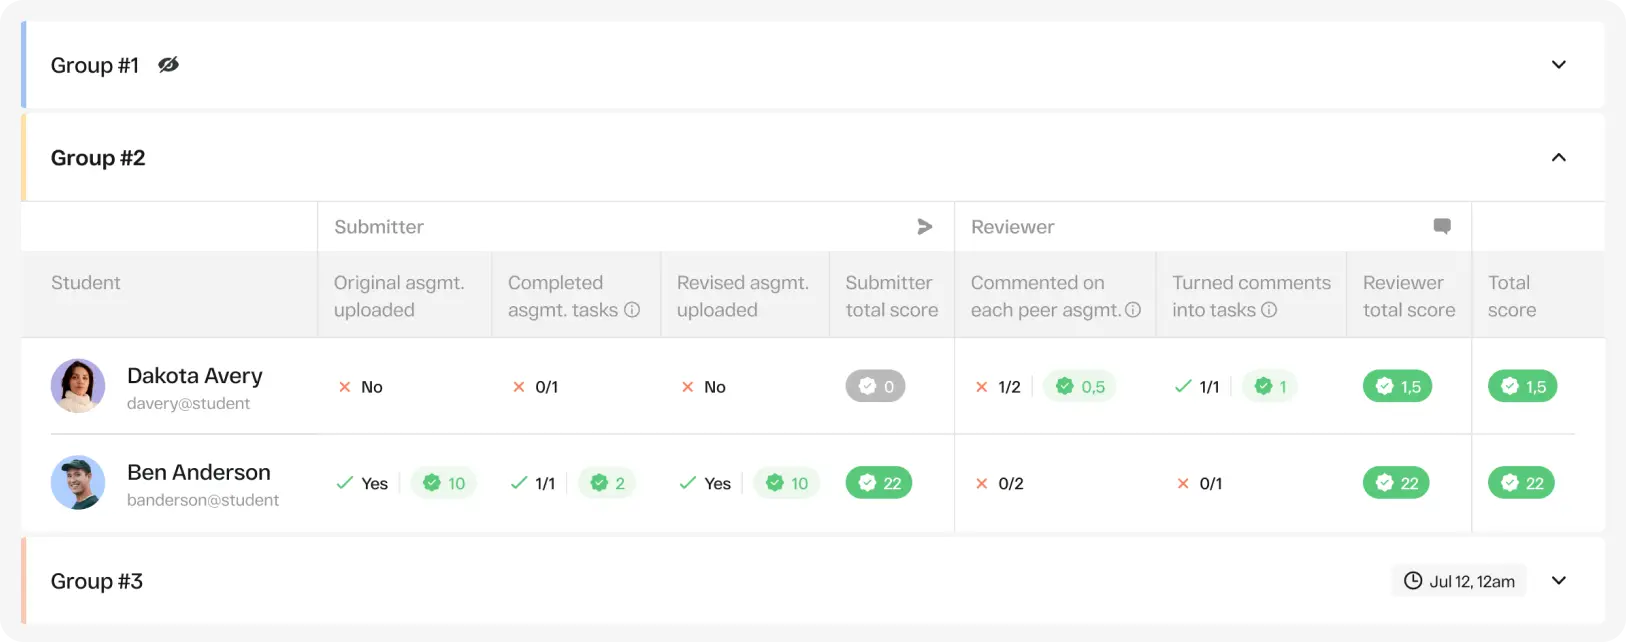The width and height of the screenshot is (1626, 642).
Task: Toggle the hidden eye icon on Group #1
Action: pos(168,65)
